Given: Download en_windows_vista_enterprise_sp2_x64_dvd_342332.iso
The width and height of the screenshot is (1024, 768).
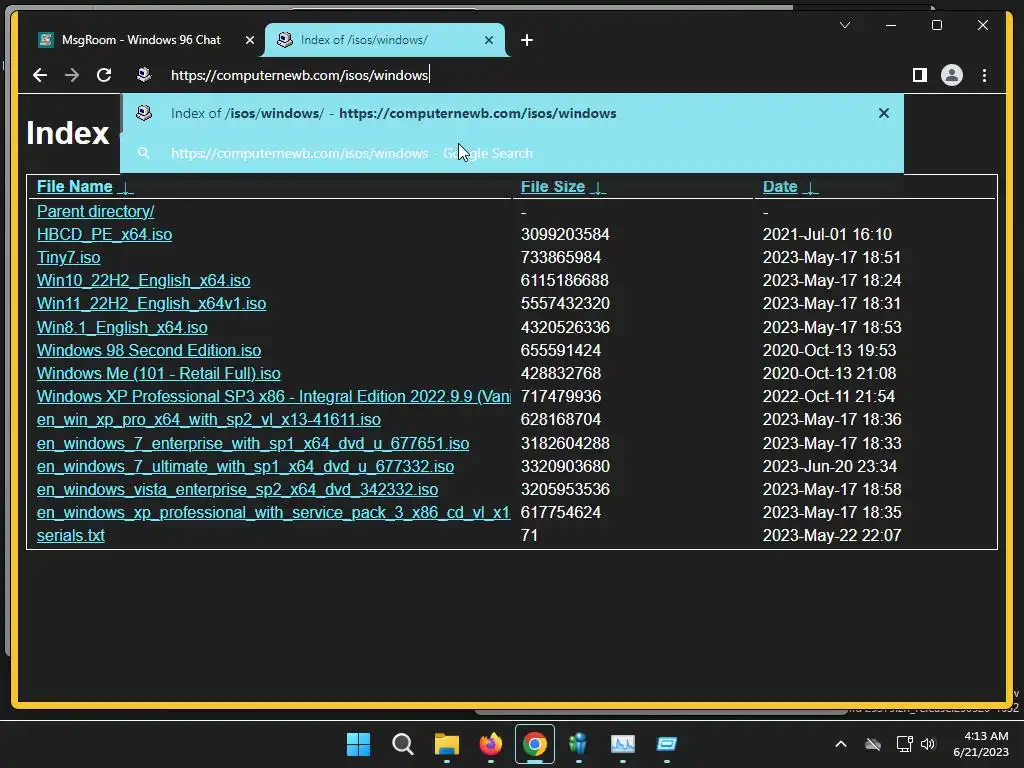Looking at the screenshot, I should click(238, 489).
